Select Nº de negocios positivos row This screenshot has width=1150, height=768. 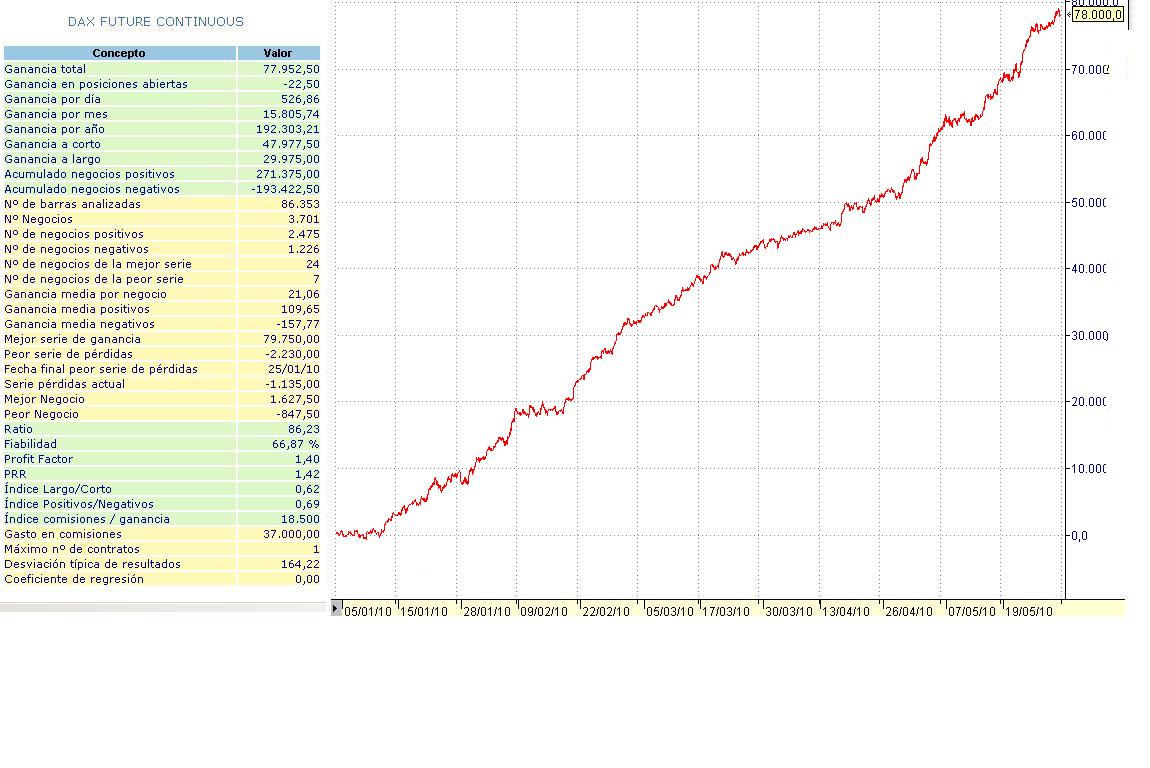pyautogui.click(x=162, y=234)
